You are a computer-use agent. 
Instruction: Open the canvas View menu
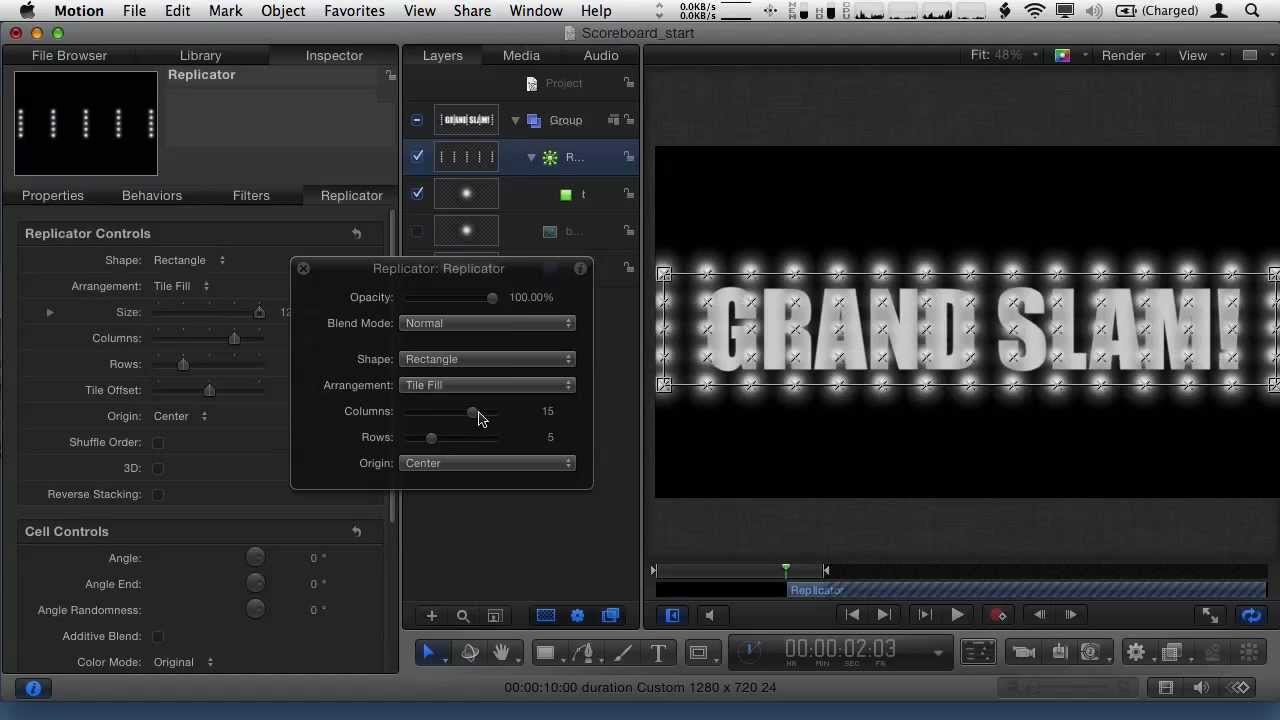[1198, 55]
